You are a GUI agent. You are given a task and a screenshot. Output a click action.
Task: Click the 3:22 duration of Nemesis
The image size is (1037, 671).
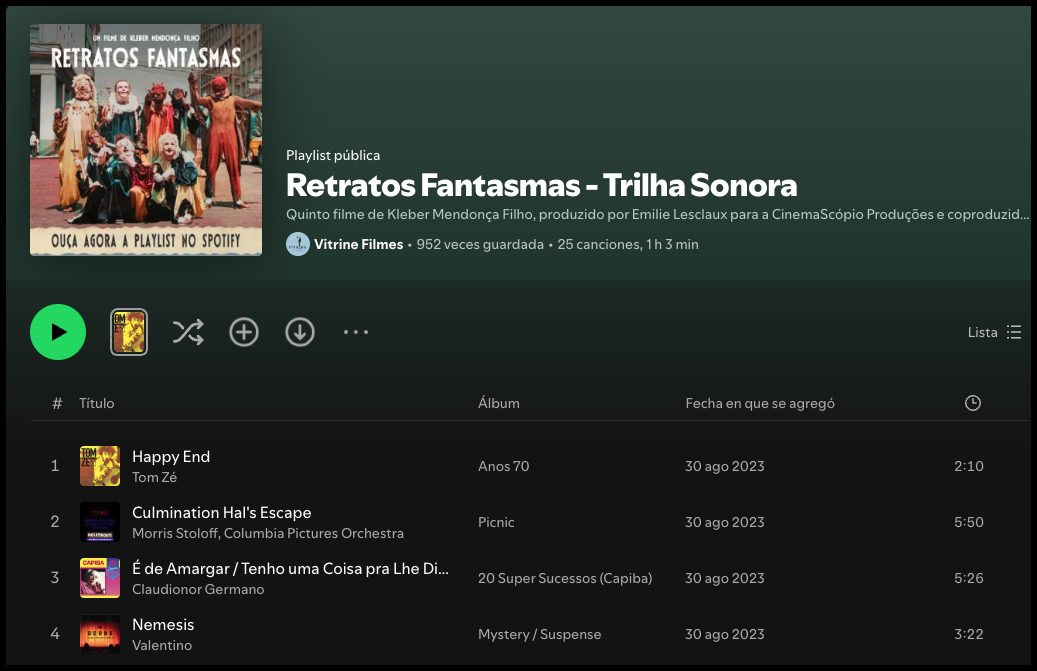pos(968,634)
